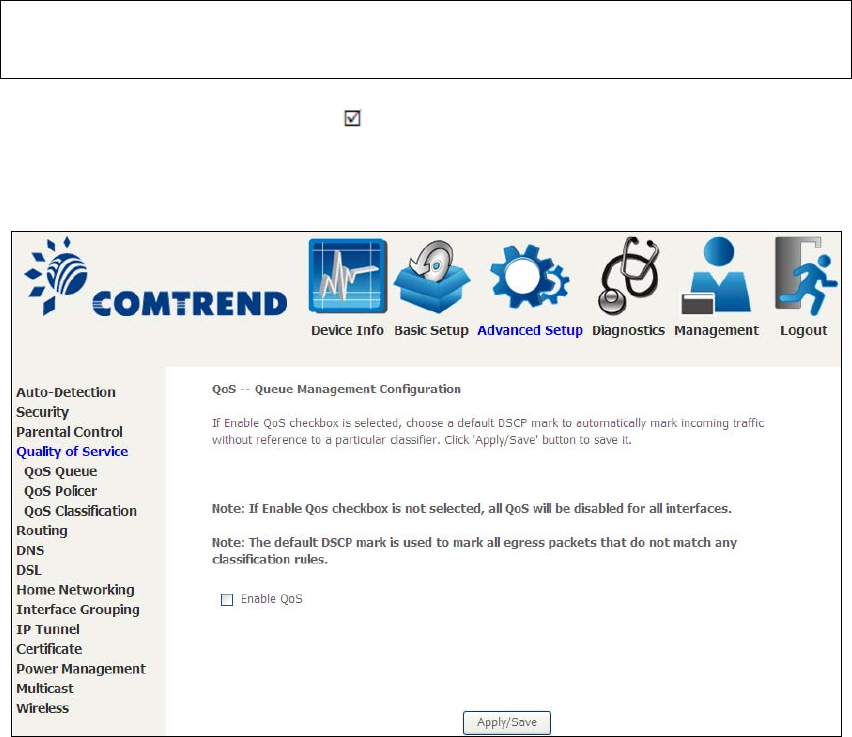Click the 'Enable QoS' label text
This screenshot has width=852, height=737.
[x=272, y=599]
